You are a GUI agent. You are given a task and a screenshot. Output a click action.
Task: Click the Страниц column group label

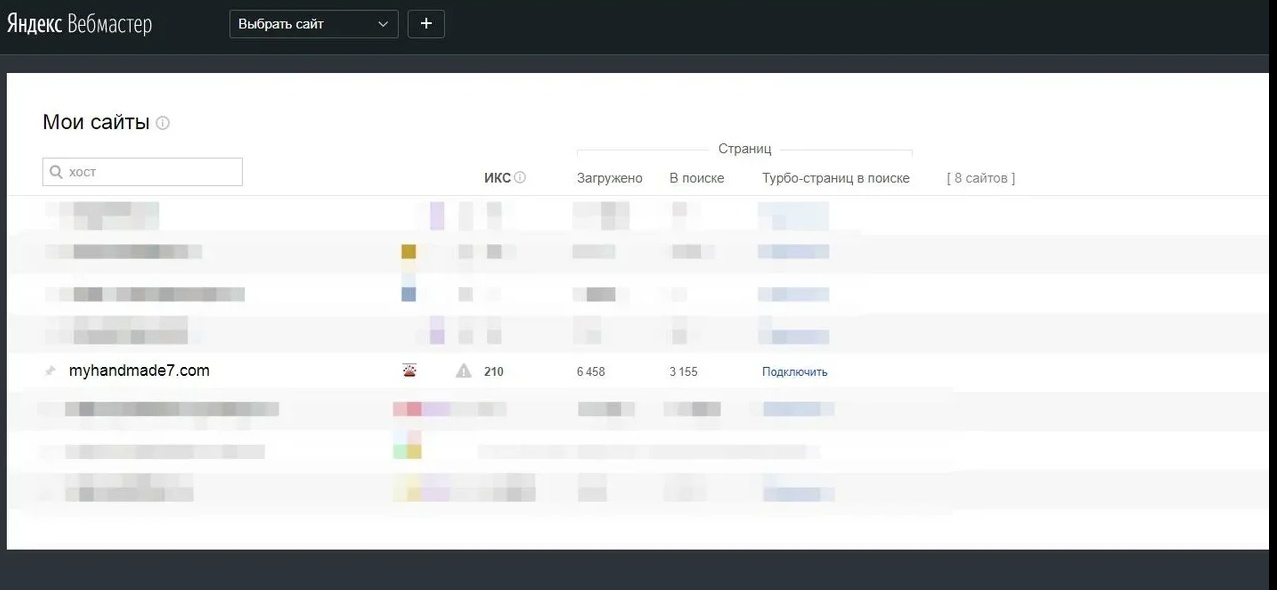(745, 149)
